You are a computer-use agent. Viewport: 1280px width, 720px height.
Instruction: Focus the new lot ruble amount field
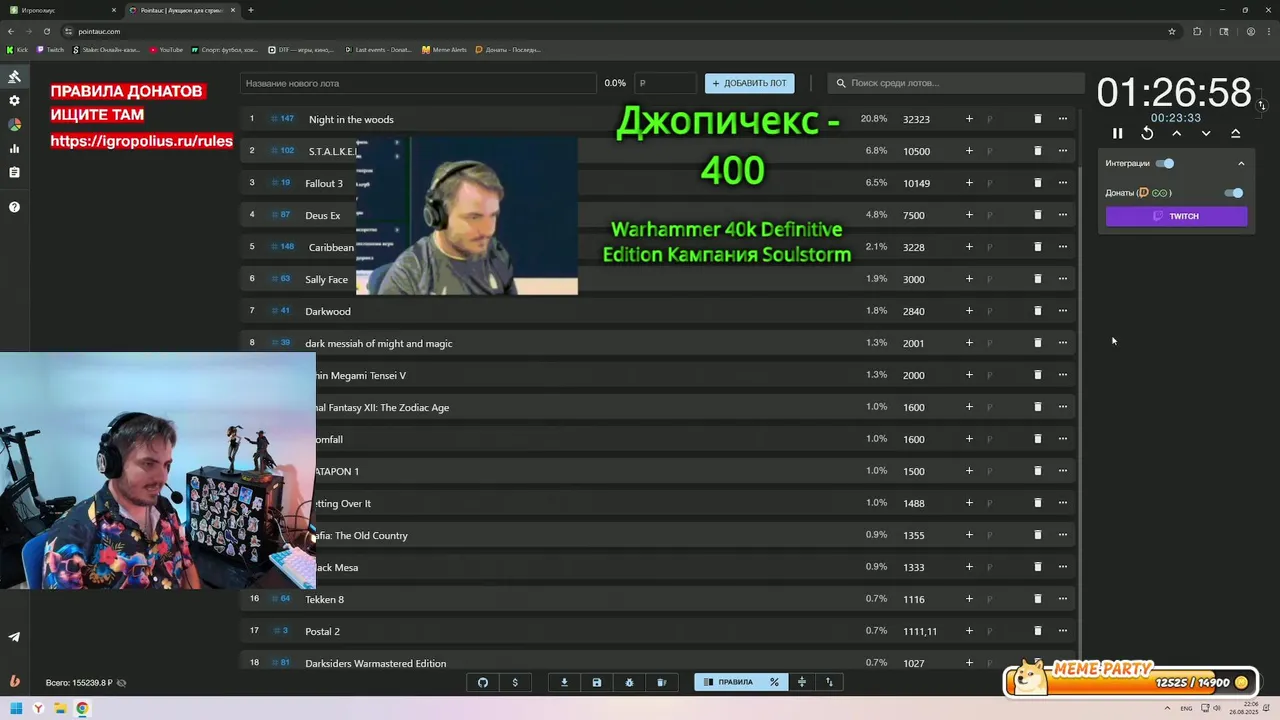[665, 83]
